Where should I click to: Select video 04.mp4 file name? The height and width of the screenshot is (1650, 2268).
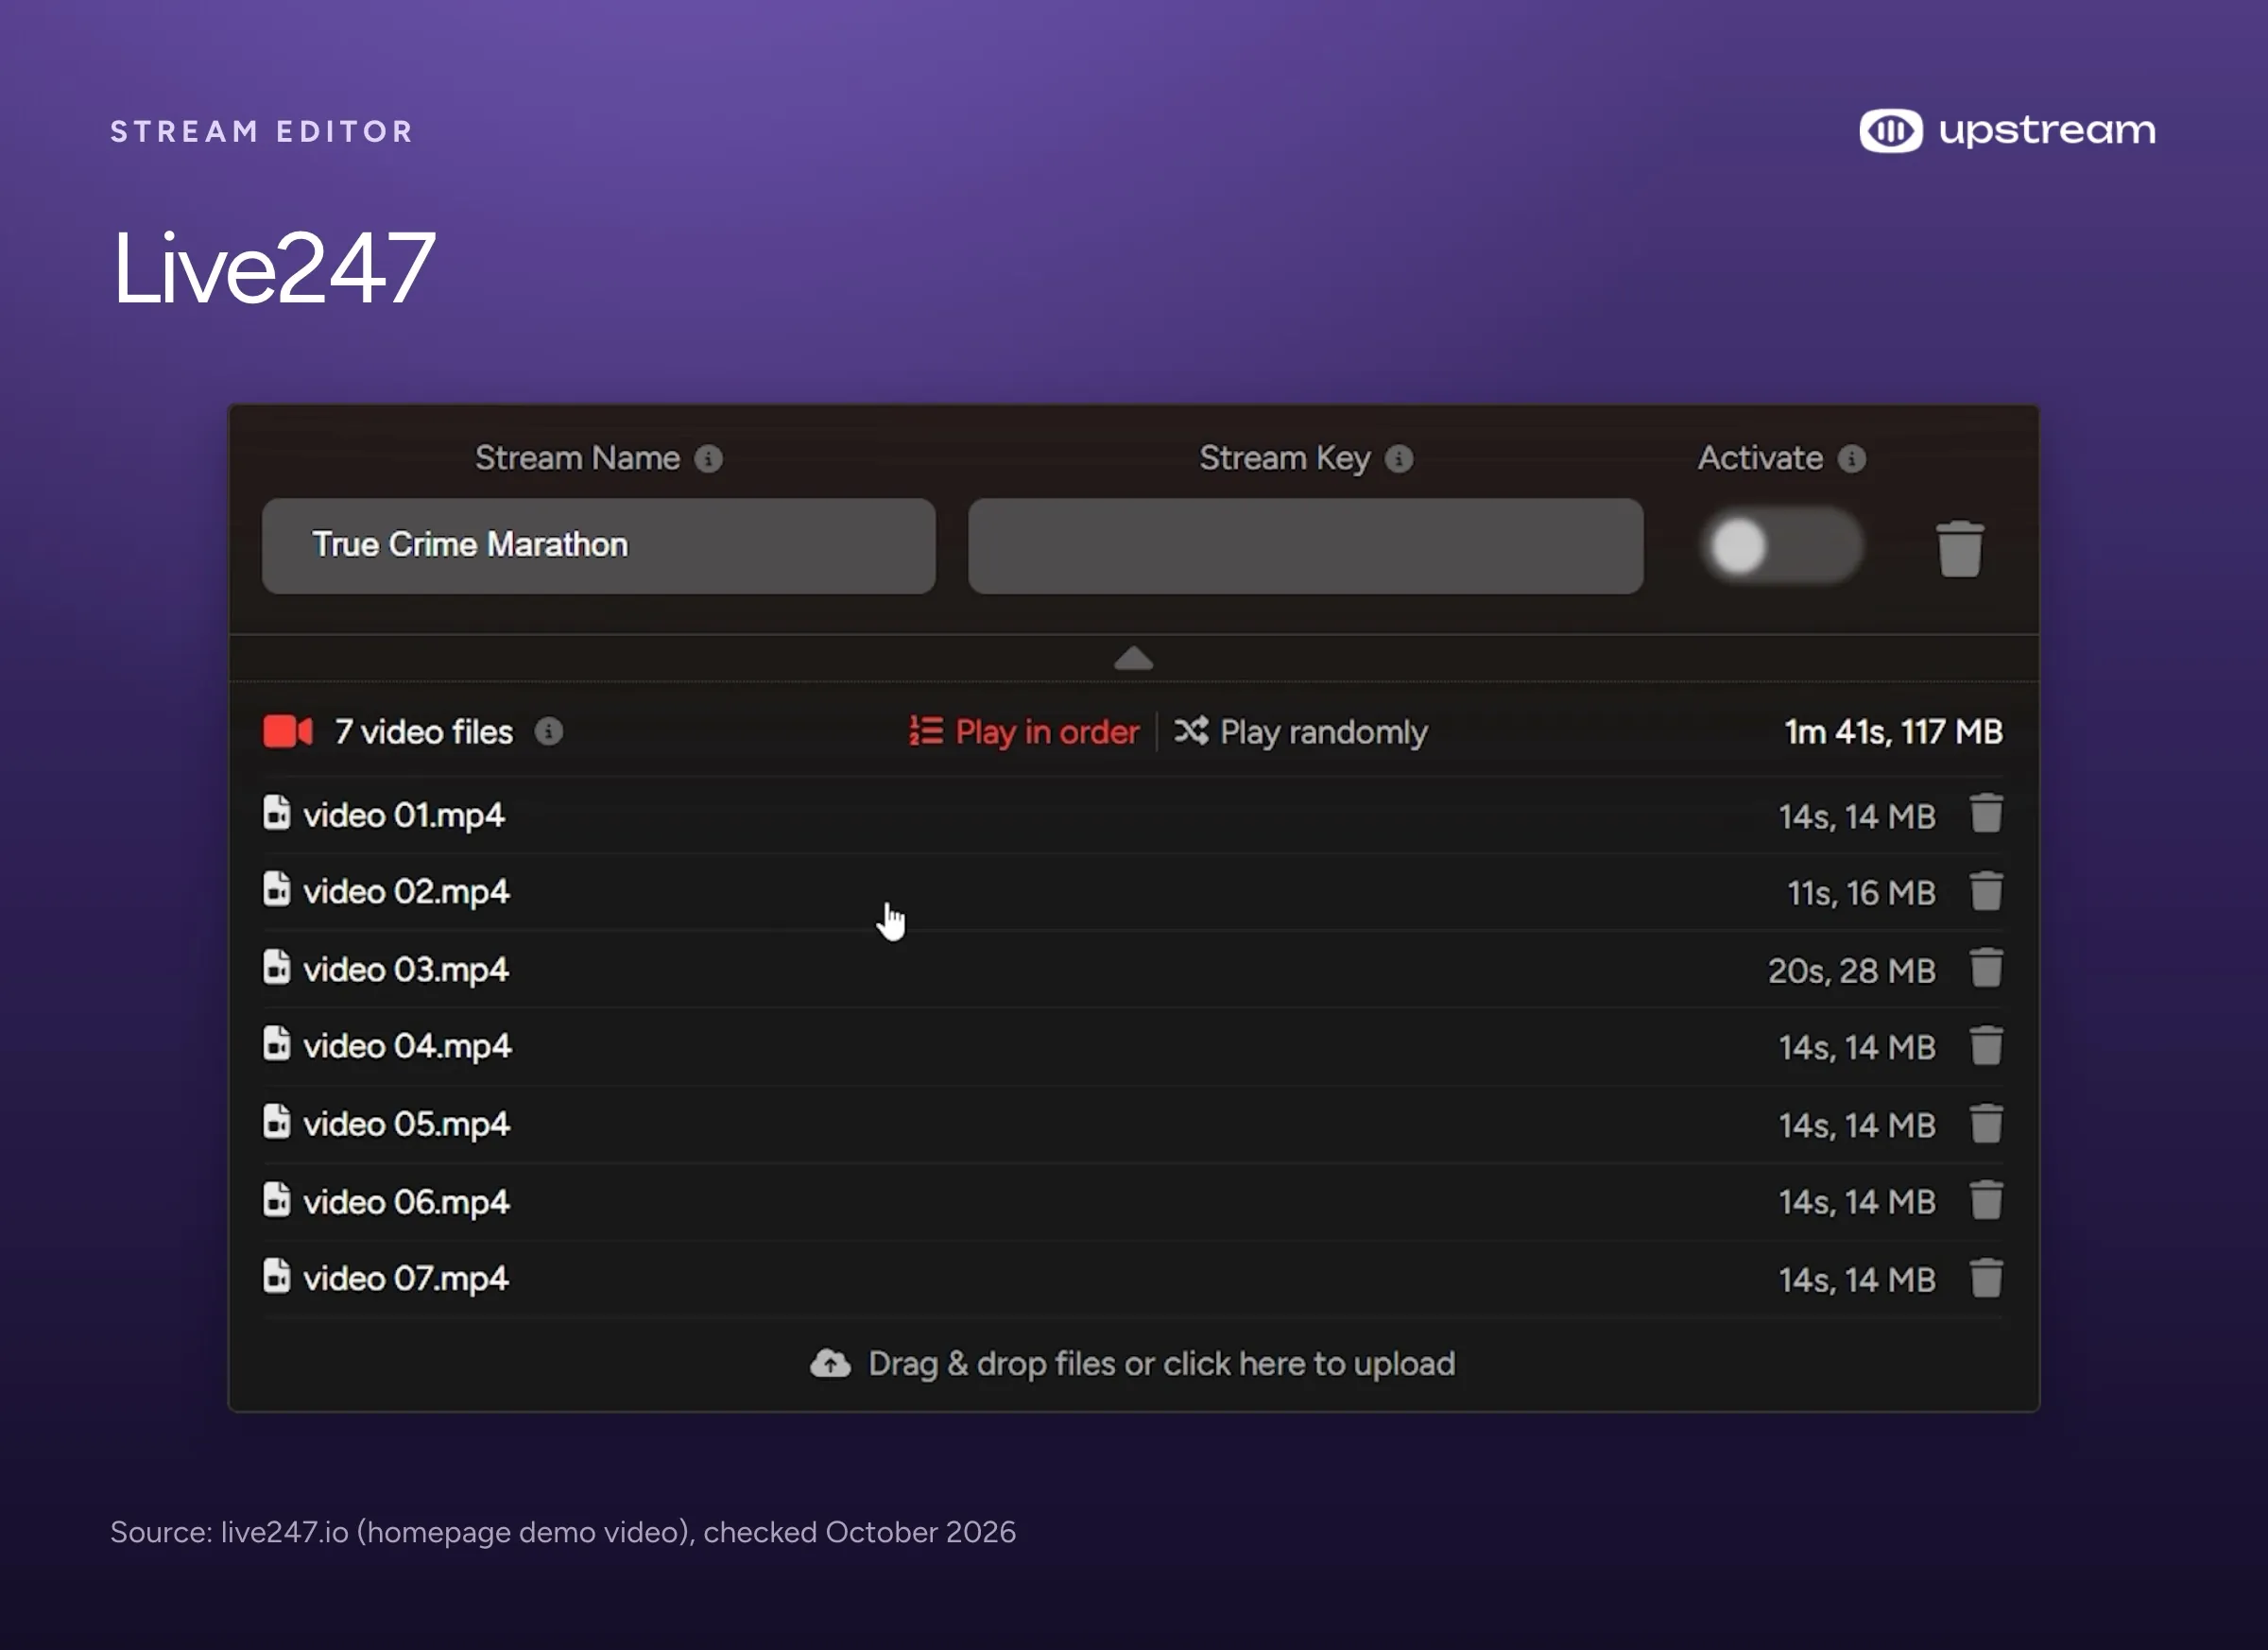(x=407, y=1047)
